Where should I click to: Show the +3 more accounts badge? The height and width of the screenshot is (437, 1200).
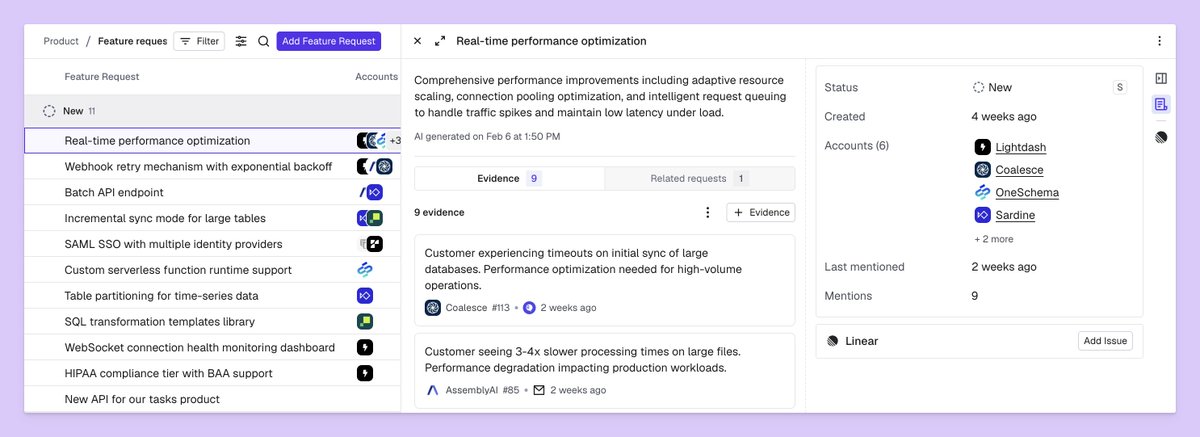394,141
